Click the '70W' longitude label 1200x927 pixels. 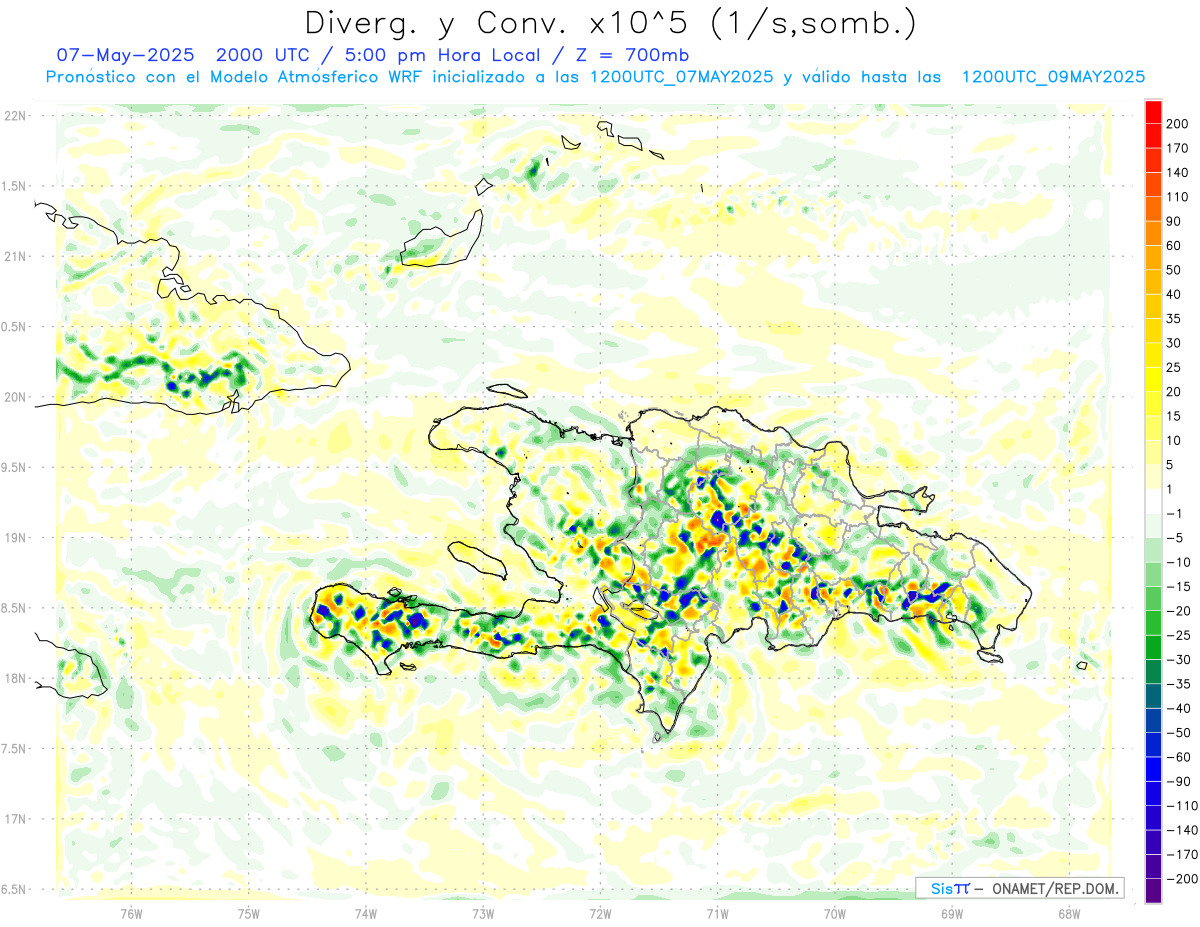(x=835, y=912)
